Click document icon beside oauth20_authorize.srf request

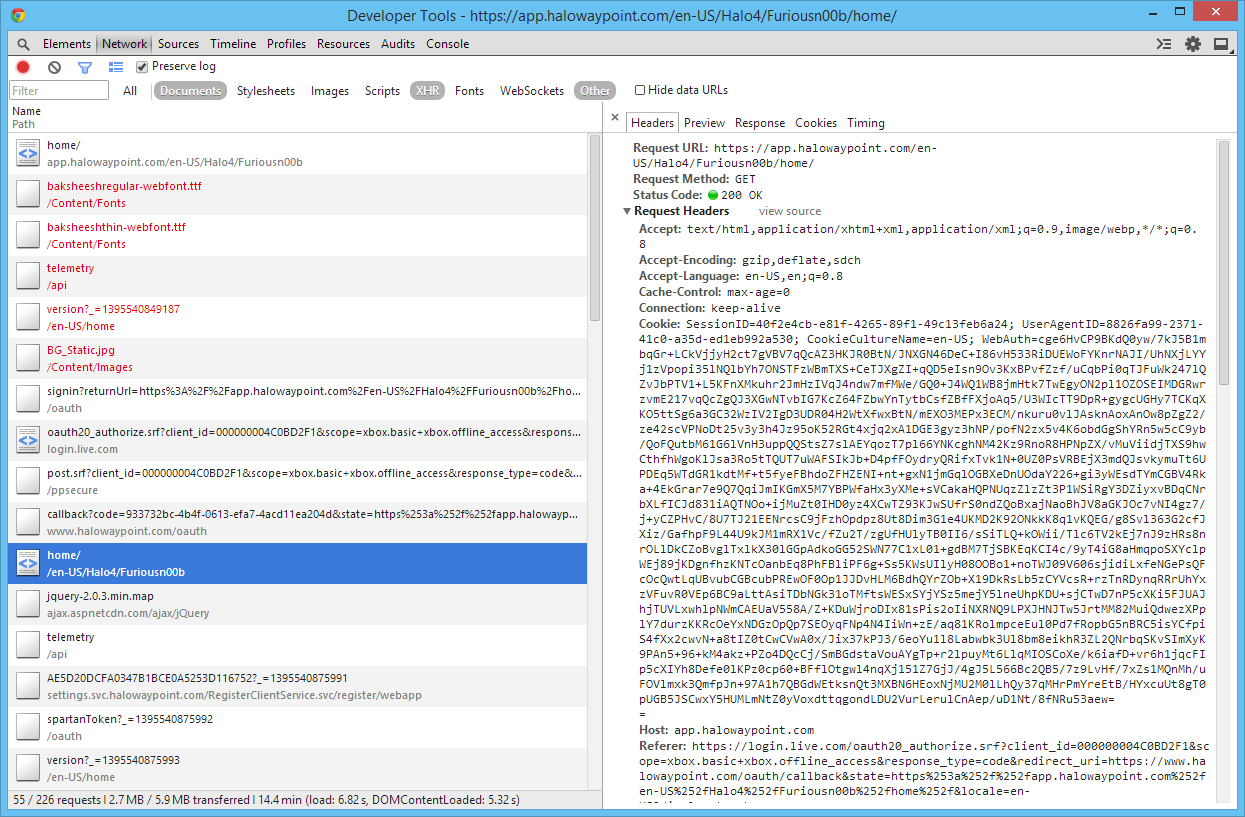pos(28,440)
